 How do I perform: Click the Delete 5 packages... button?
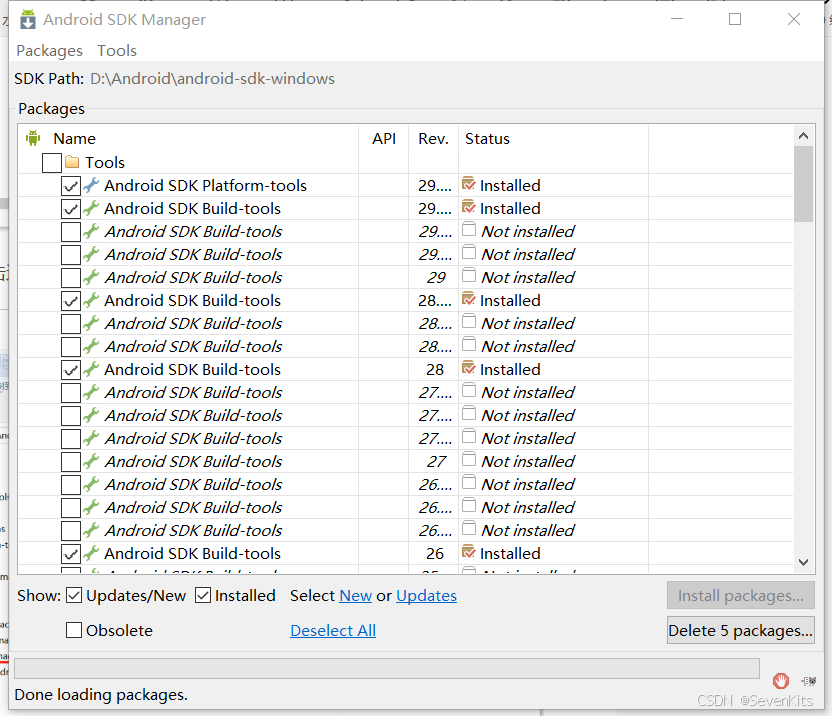point(740,630)
